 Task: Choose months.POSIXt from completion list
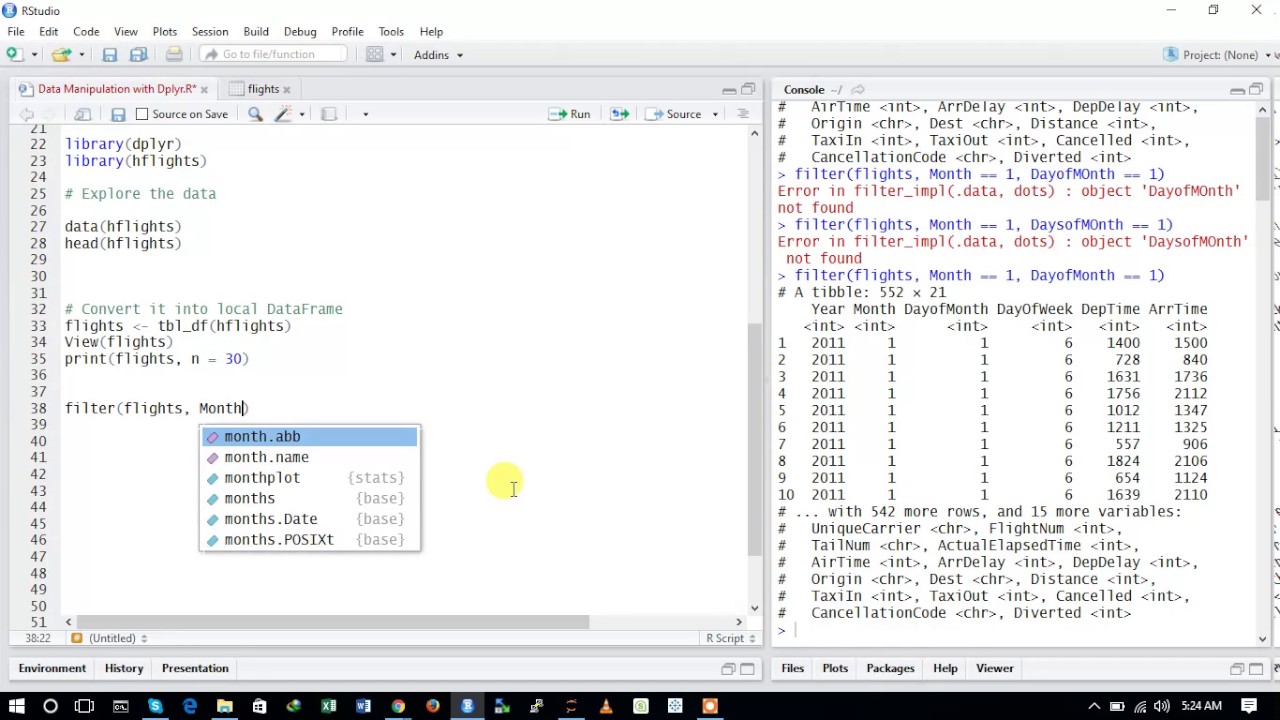click(x=310, y=540)
